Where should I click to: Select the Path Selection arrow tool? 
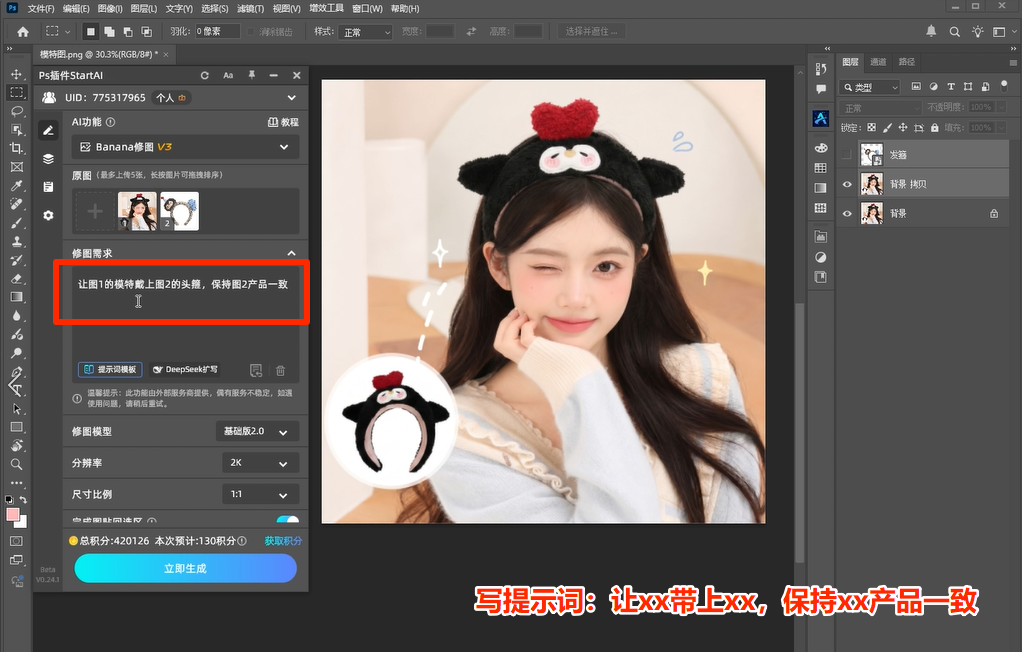click(17, 409)
